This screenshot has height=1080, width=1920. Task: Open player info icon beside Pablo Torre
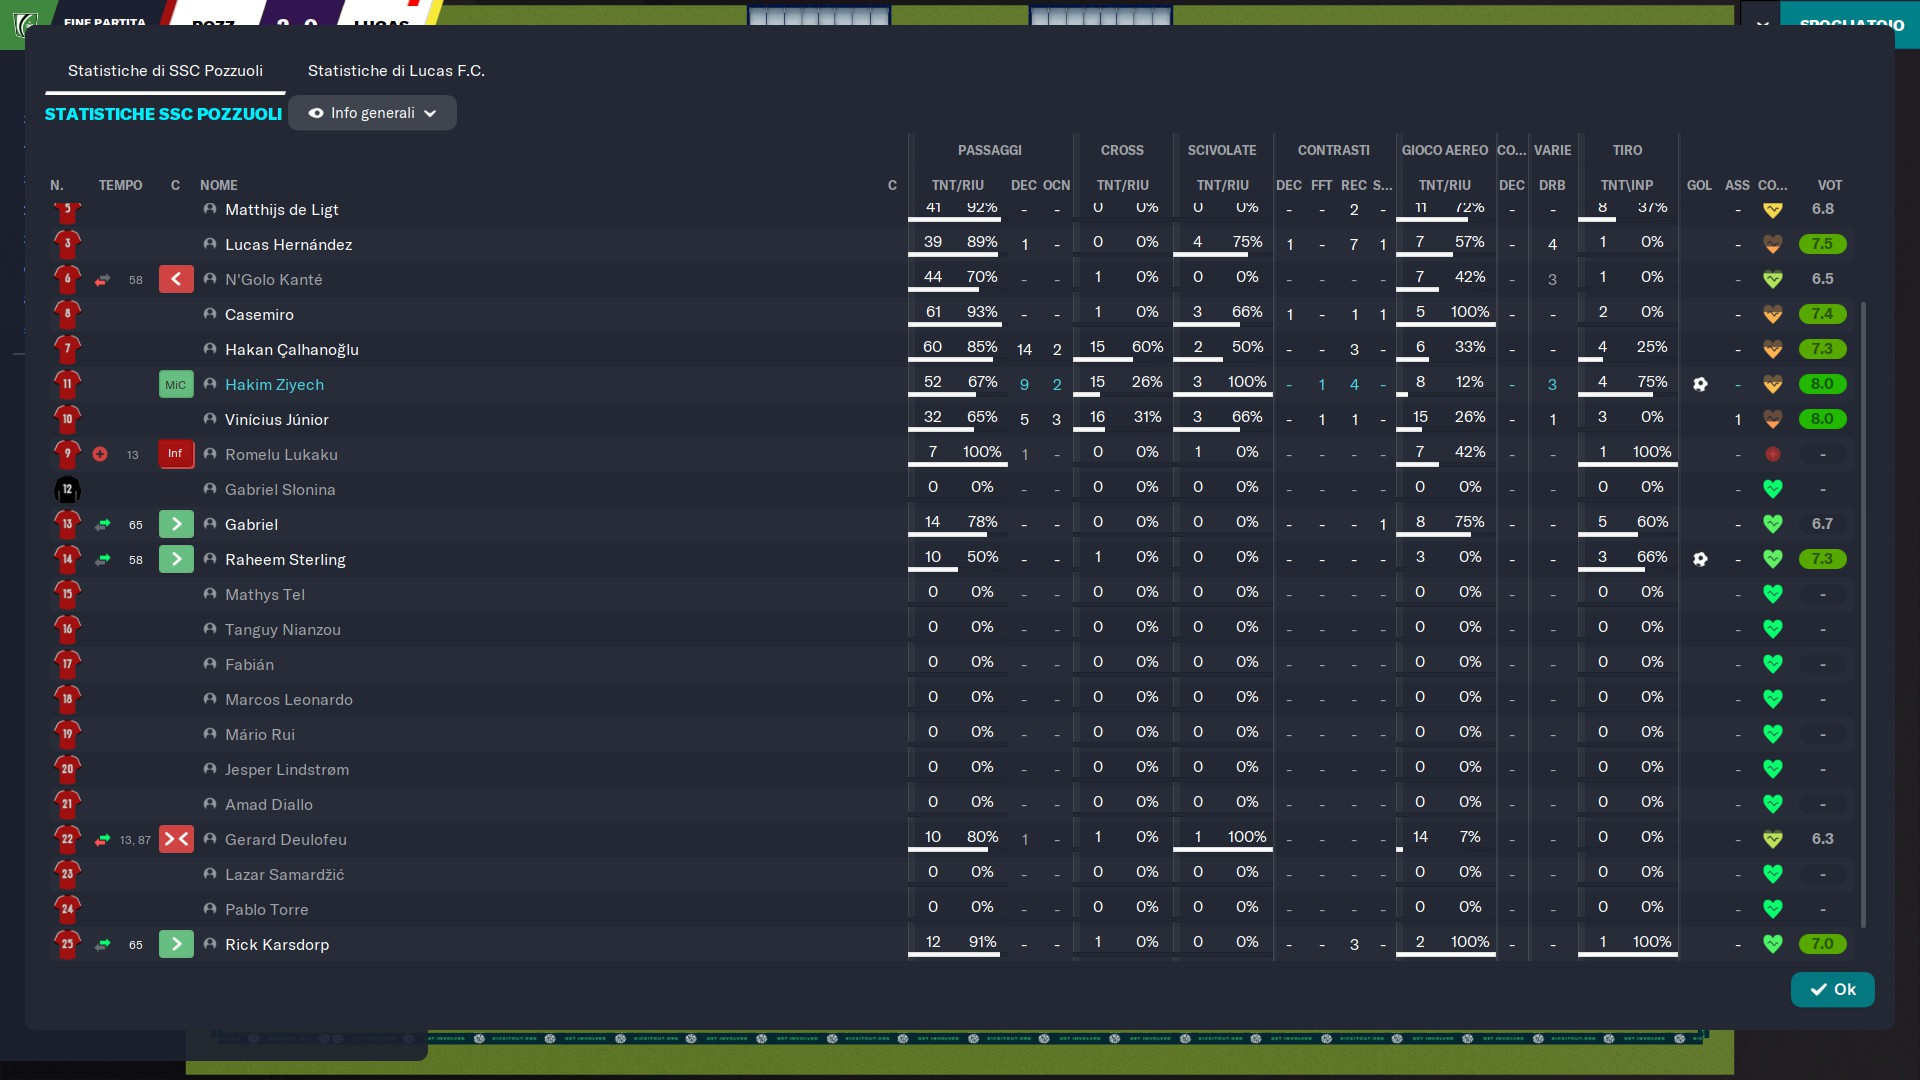coord(210,909)
